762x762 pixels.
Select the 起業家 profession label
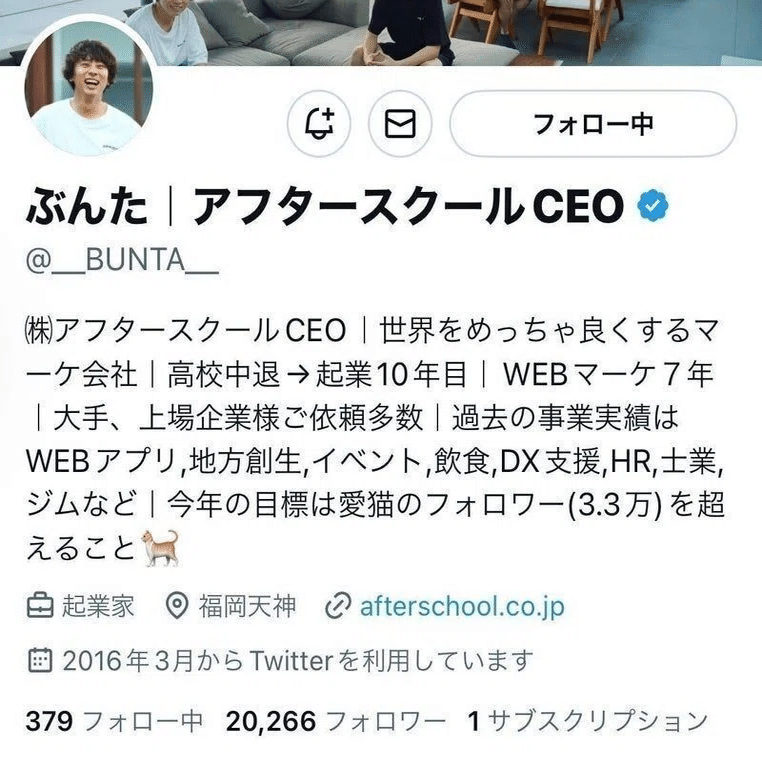click(98, 606)
